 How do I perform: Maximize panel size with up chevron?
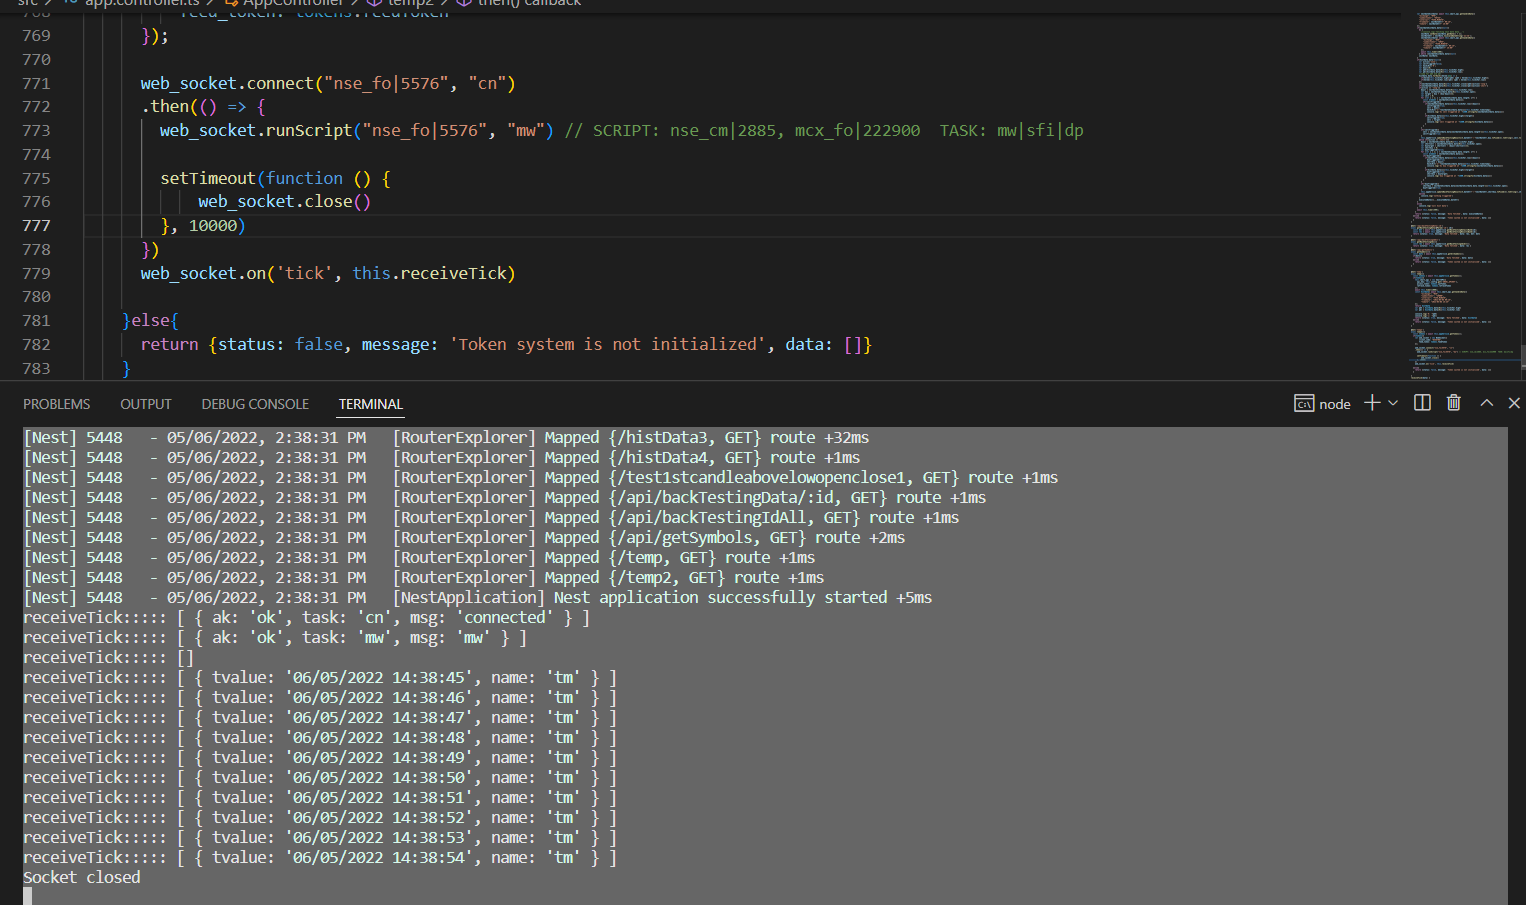point(1487,403)
